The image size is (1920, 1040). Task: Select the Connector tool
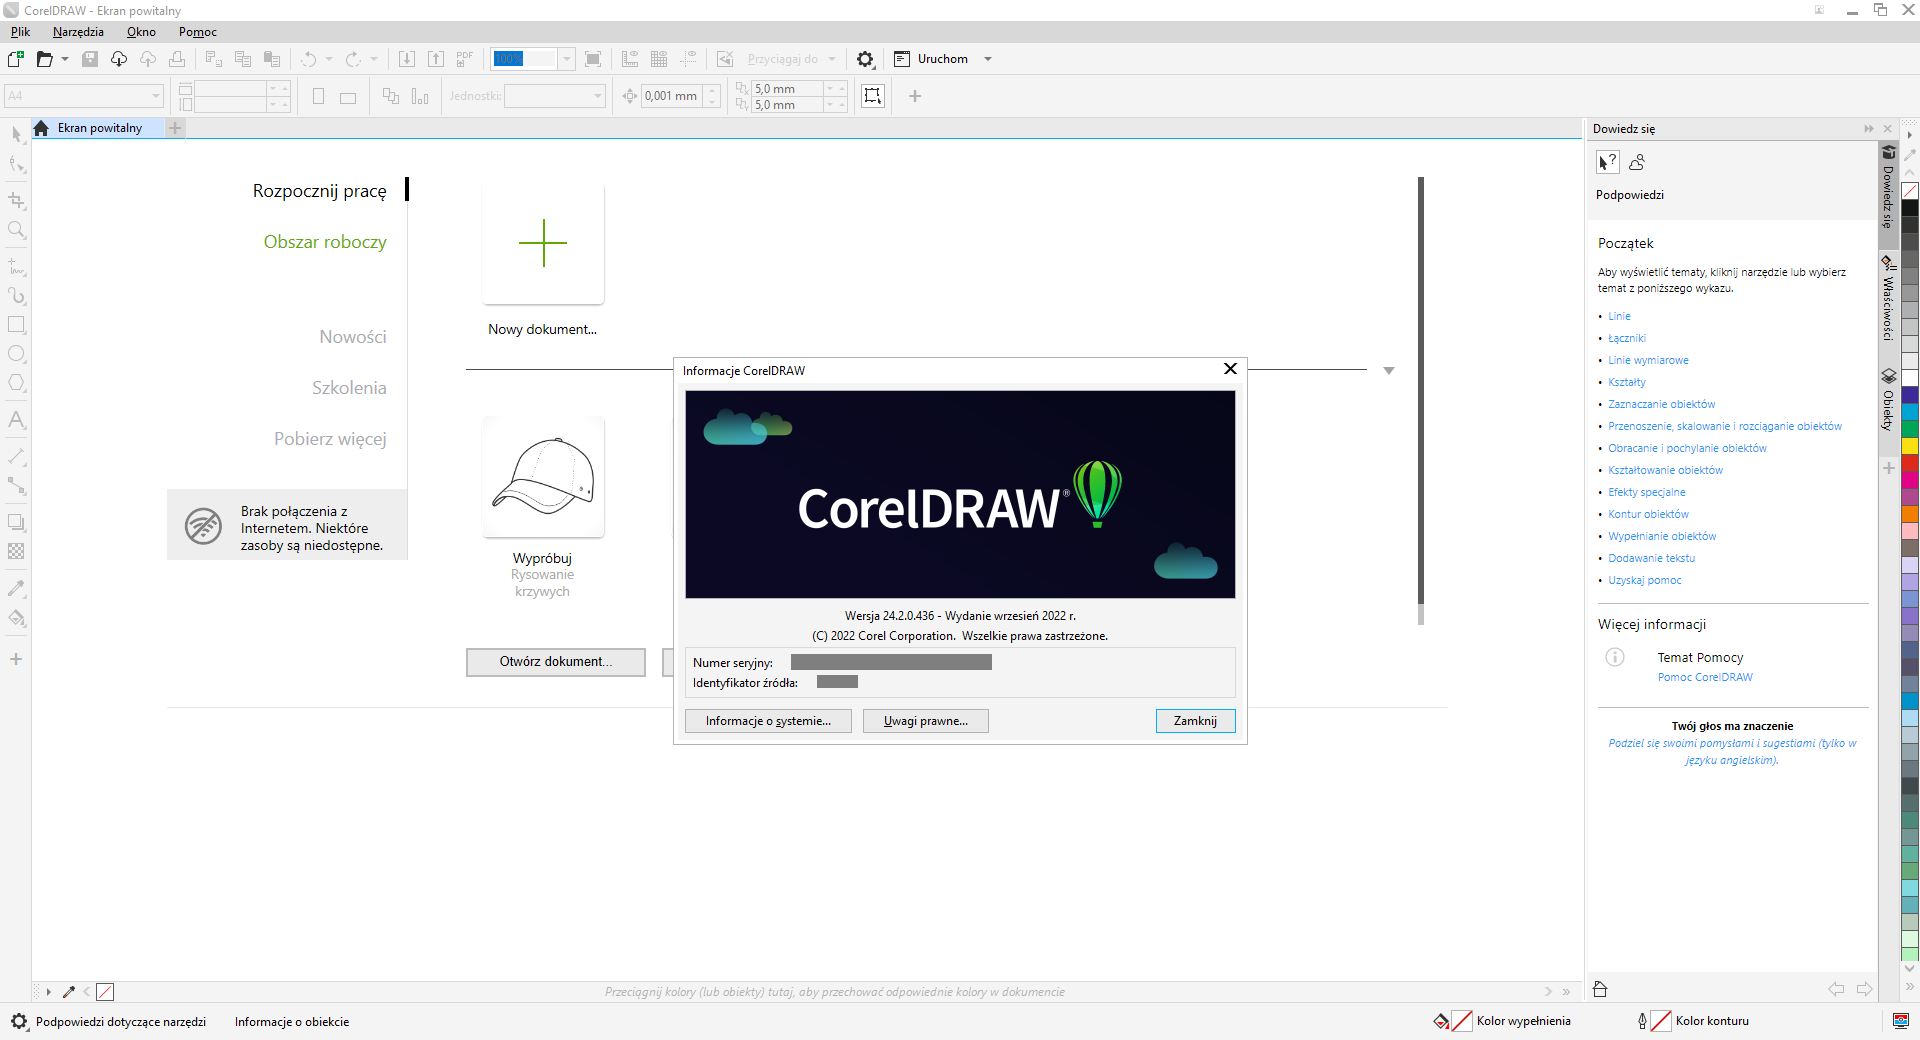16,486
